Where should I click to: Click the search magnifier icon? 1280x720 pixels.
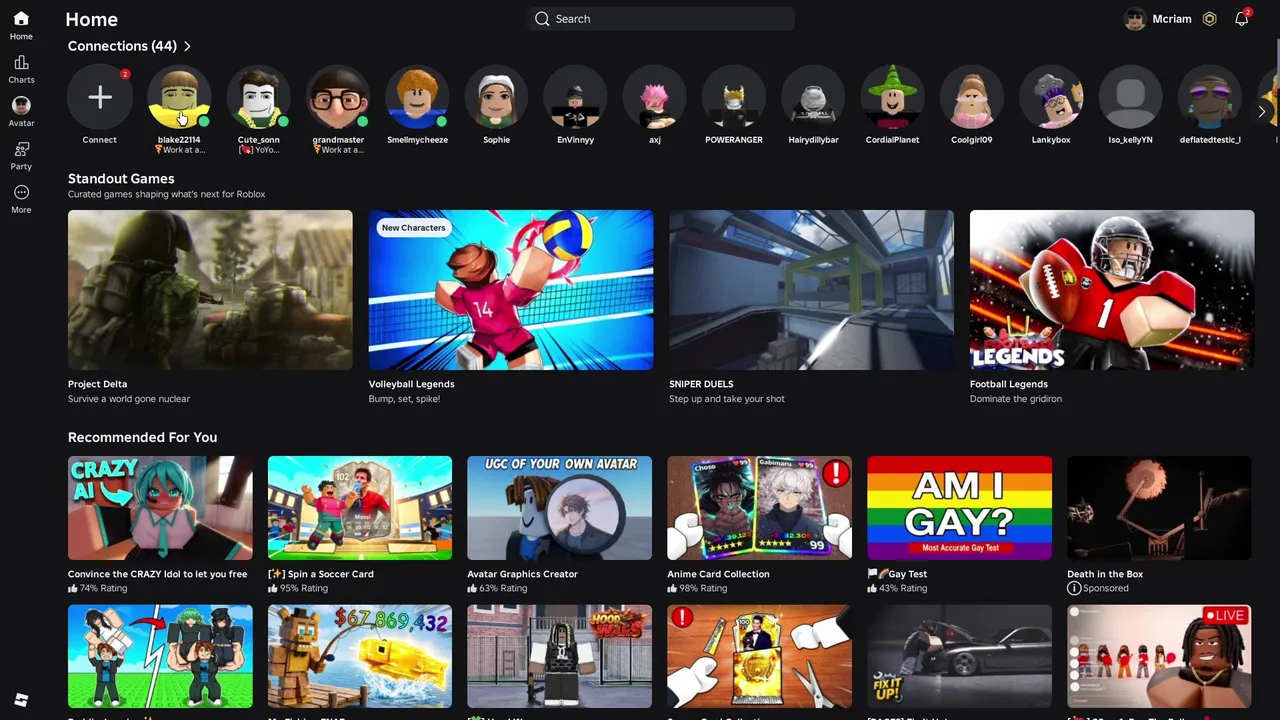click(542, 19)
